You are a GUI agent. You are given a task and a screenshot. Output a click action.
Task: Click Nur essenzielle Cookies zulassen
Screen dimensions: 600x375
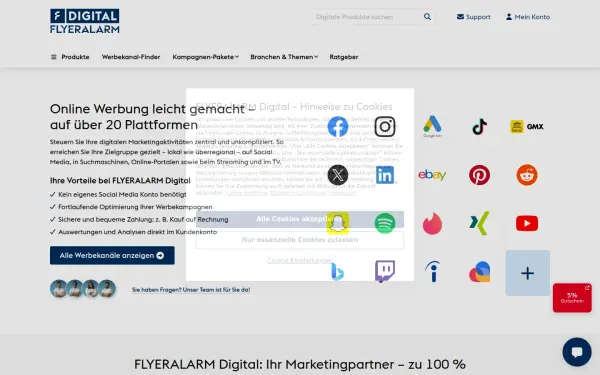300,240
